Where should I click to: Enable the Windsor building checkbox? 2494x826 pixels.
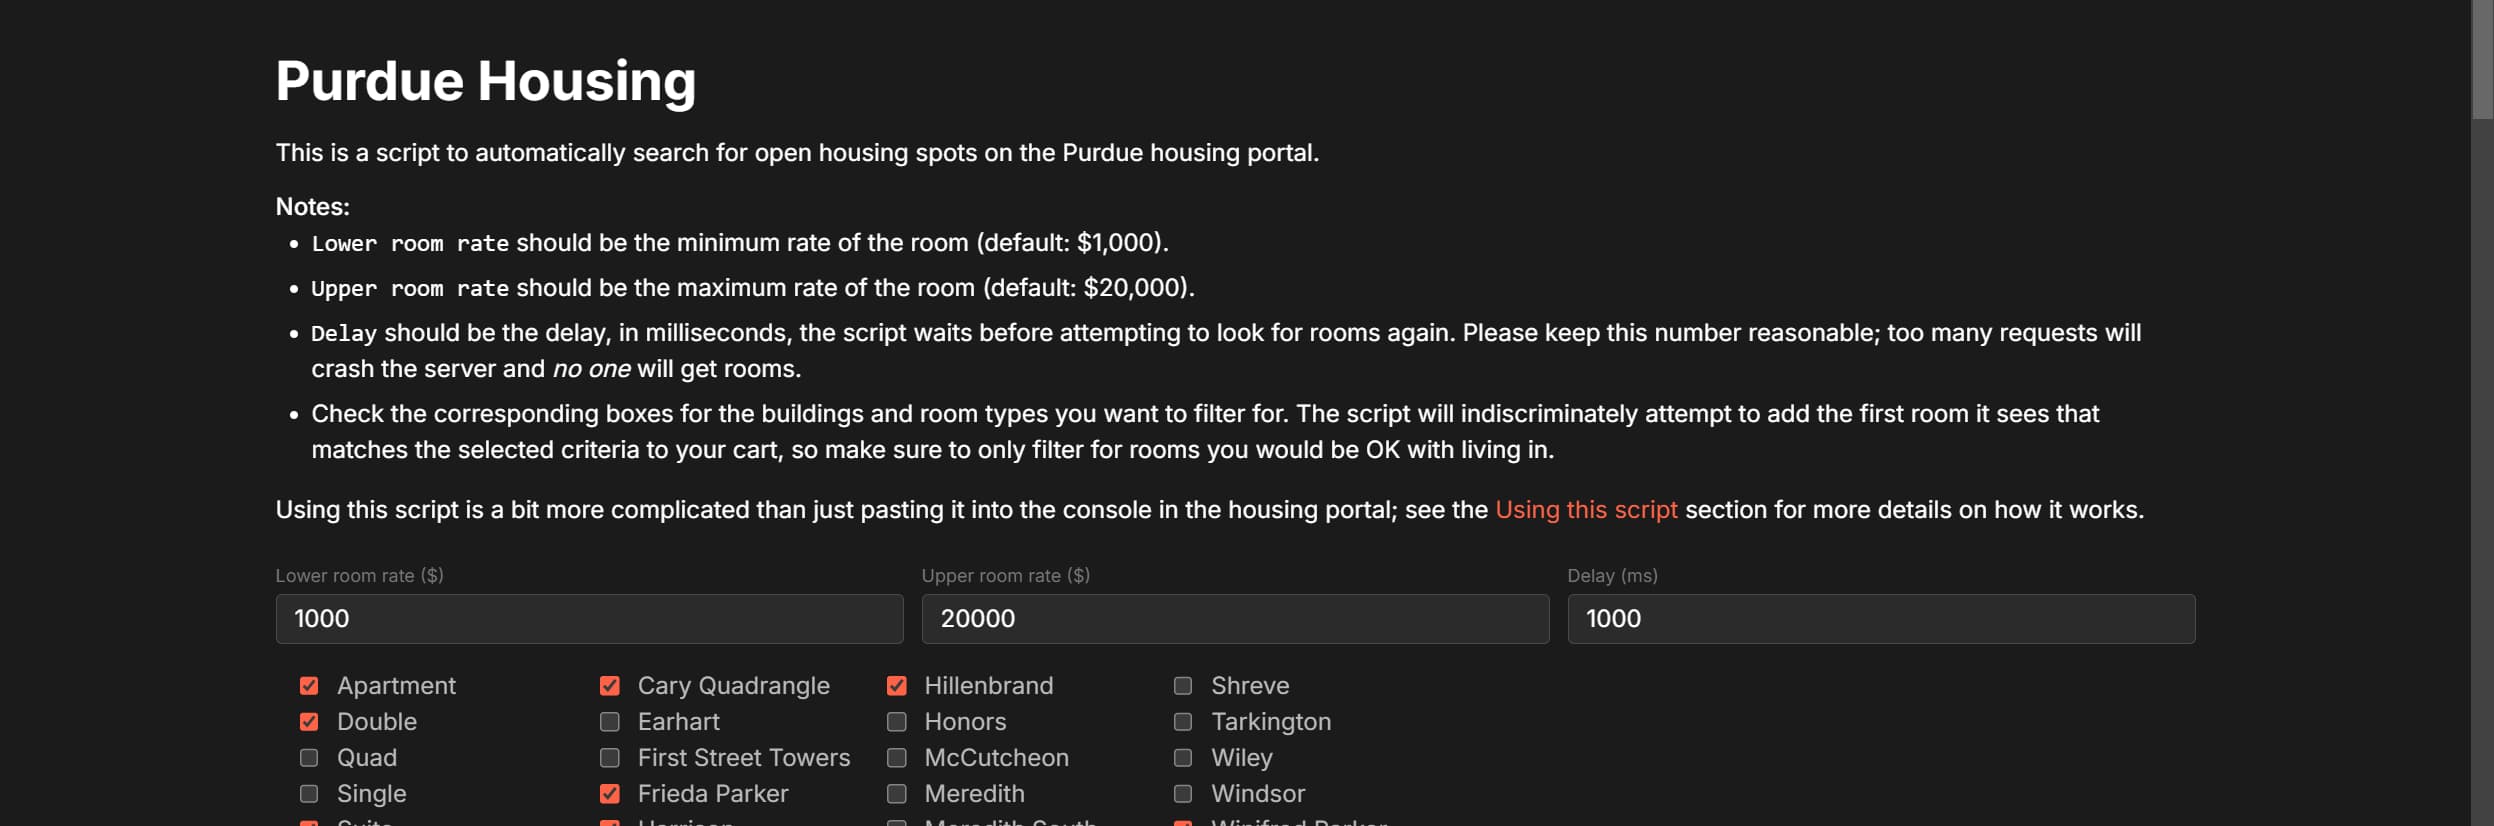pos(1182,793)
